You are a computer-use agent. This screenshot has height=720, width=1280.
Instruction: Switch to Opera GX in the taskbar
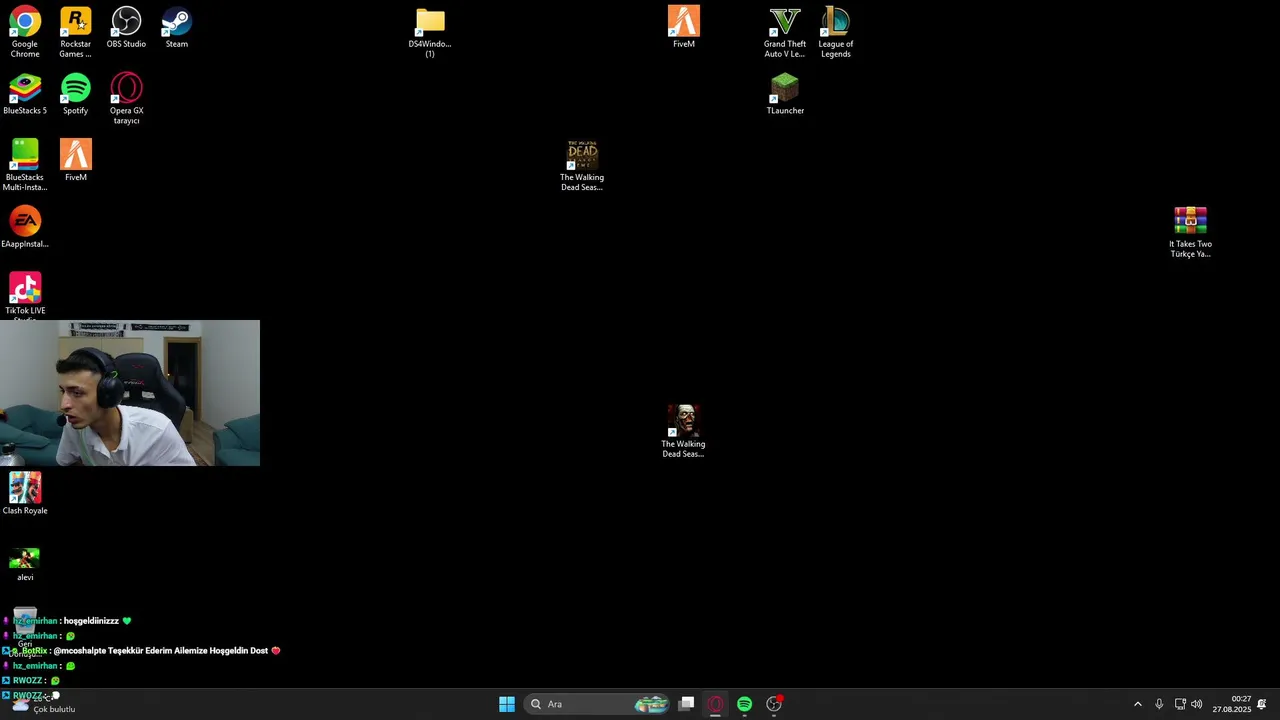[x=715, y=704]
